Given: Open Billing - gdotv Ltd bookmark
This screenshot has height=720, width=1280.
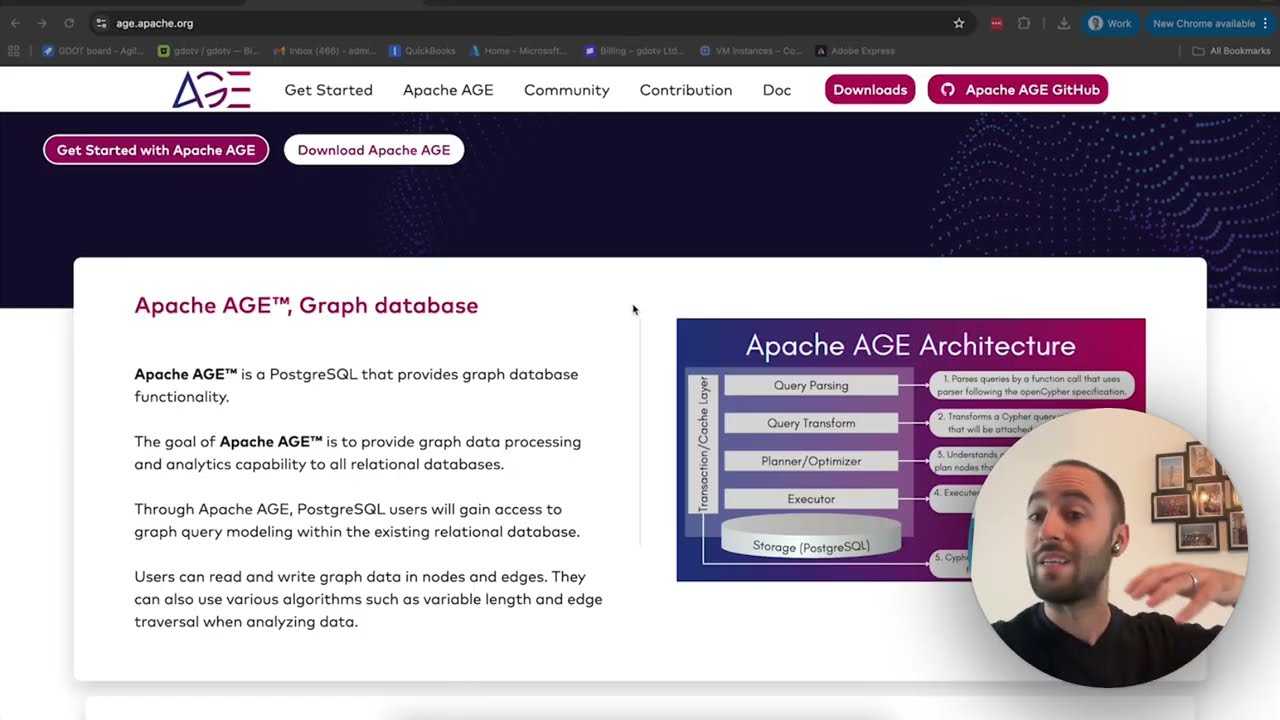Looking at the screenshot, I should pos(634,51).
